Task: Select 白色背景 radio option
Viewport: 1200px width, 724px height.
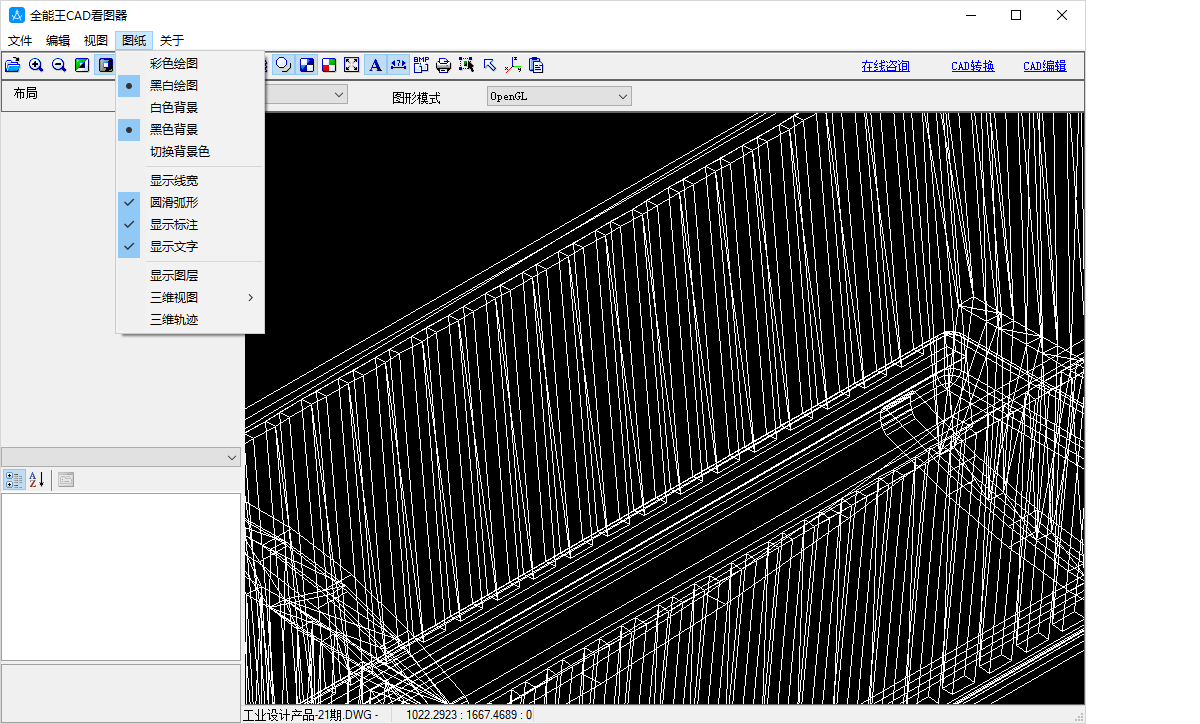Action: pos(174,108)
